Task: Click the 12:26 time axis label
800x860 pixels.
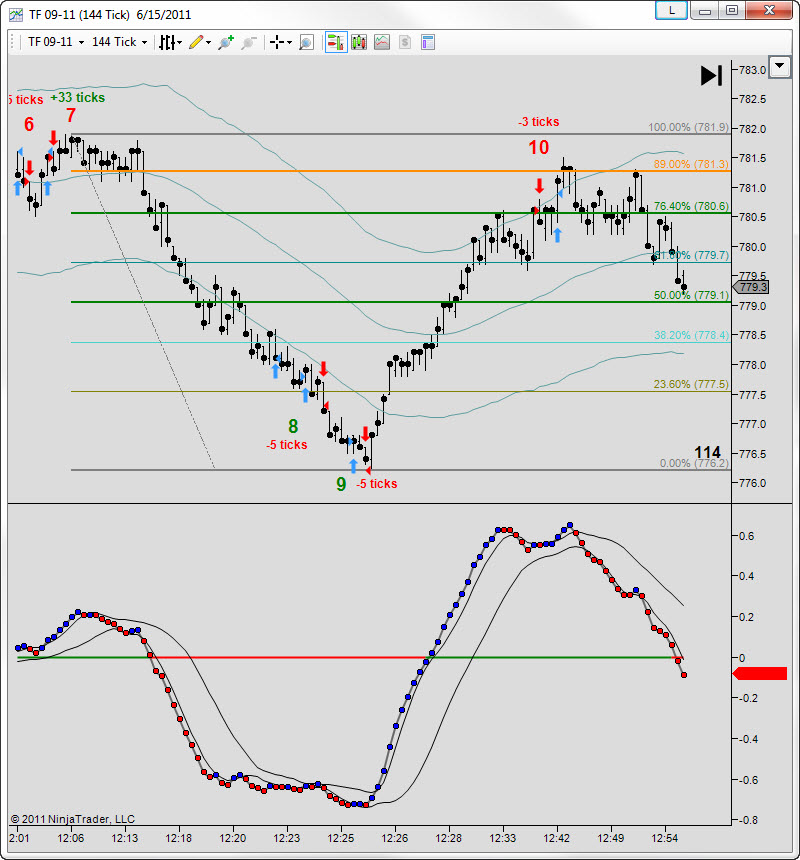Action: click(x=395, y=838)
